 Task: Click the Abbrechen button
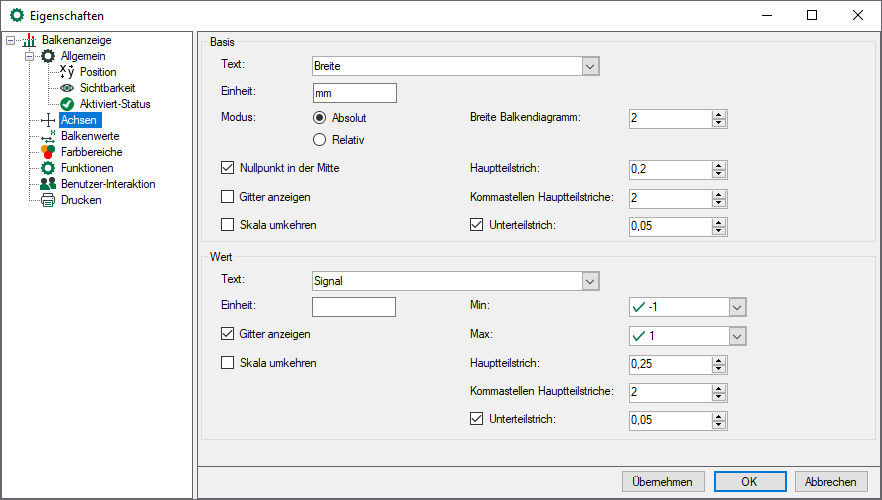pyautogui.click(x=831, y=481)
